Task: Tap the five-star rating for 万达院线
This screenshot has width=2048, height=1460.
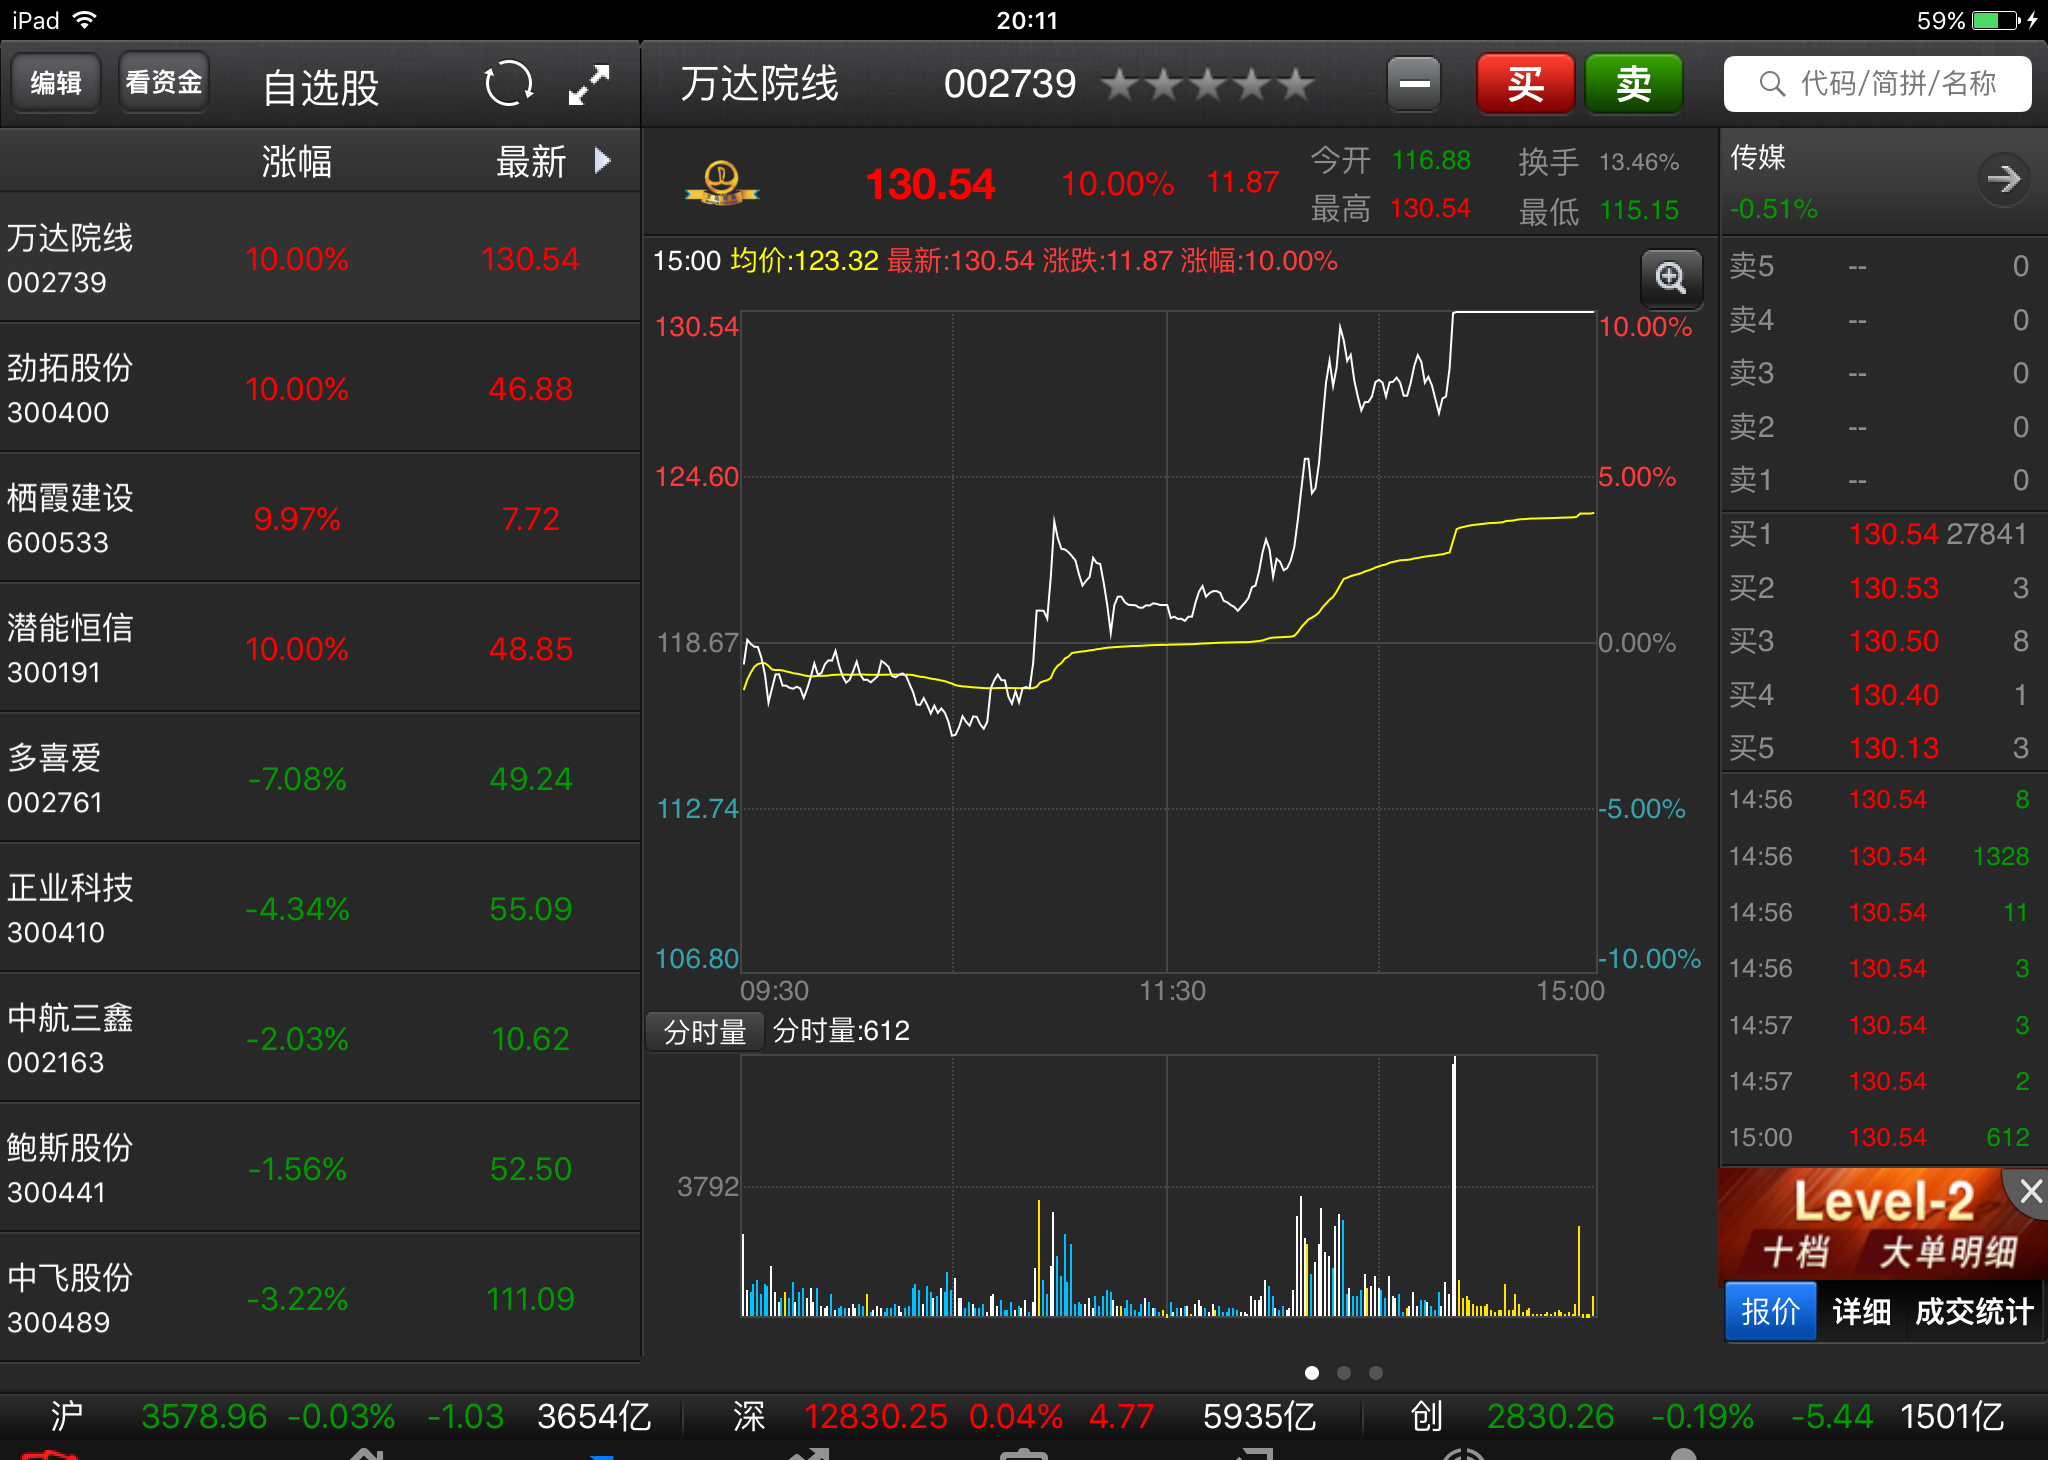Action: tap(1208, 85)
